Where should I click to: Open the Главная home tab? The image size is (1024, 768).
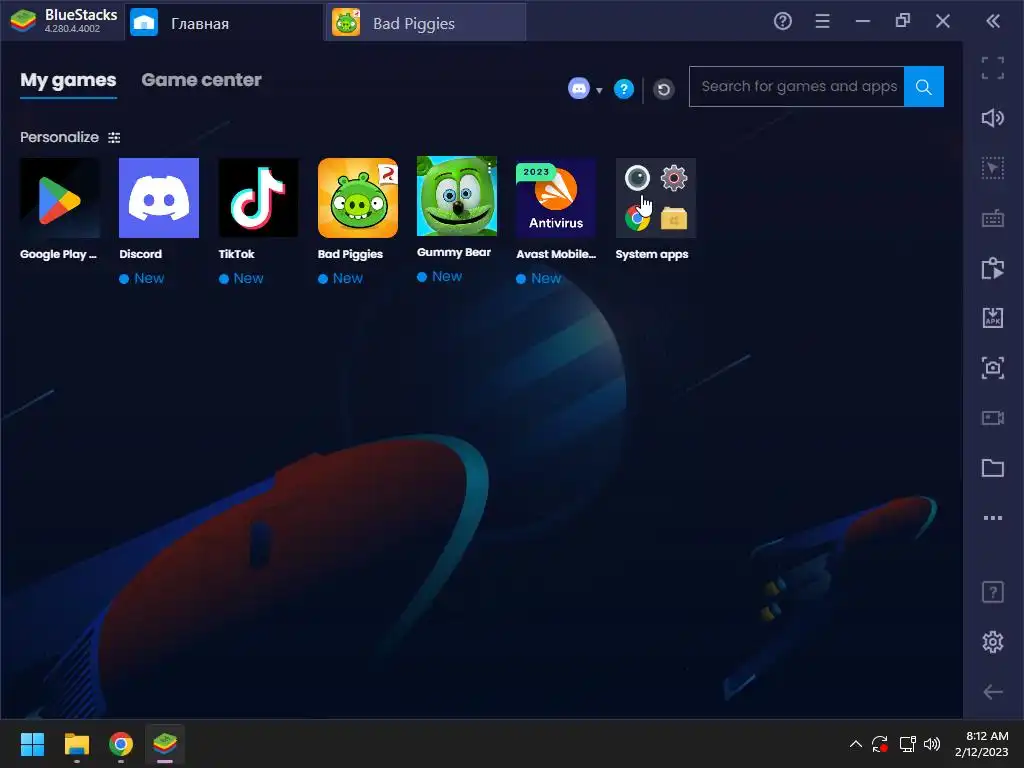point(224,23)
